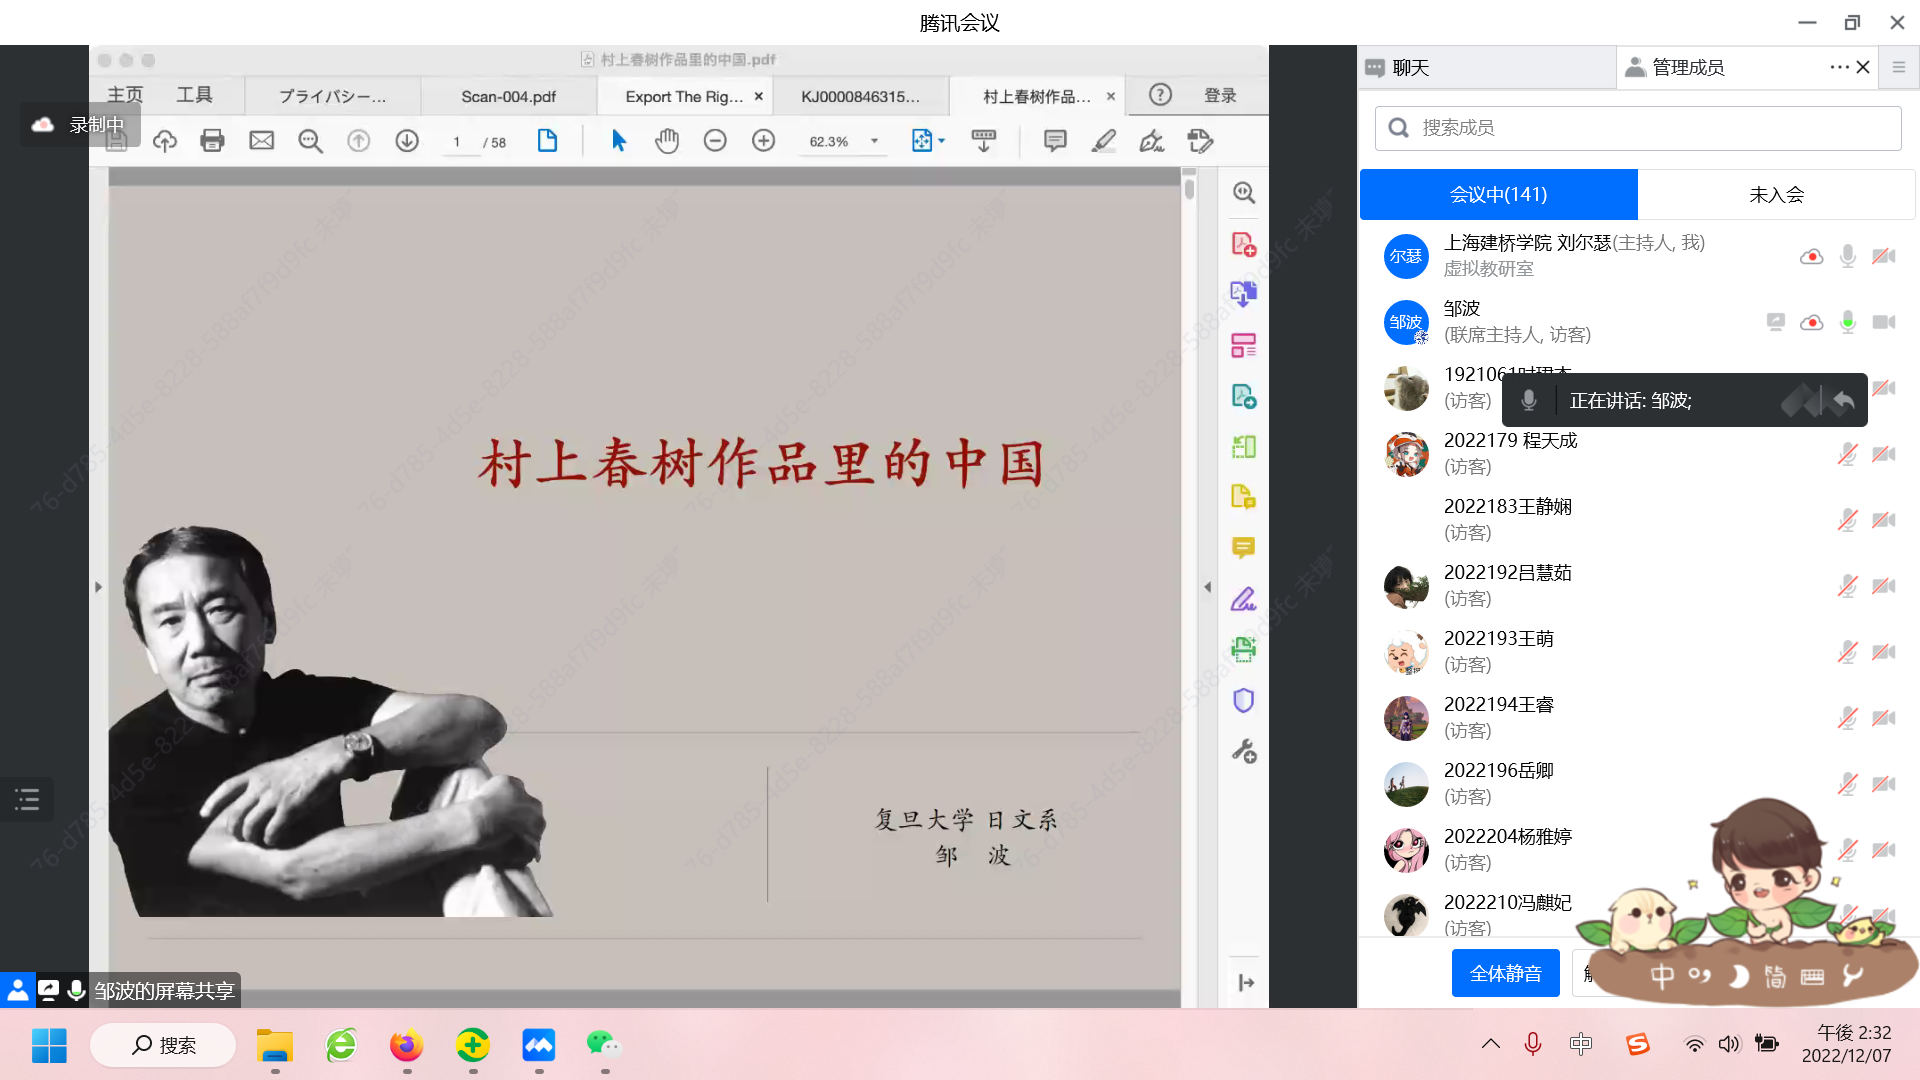Toggle microphone for 邹波
Image resolution: width=1920 pixels, height=1080 pixels.
[x=1847, y=322]
